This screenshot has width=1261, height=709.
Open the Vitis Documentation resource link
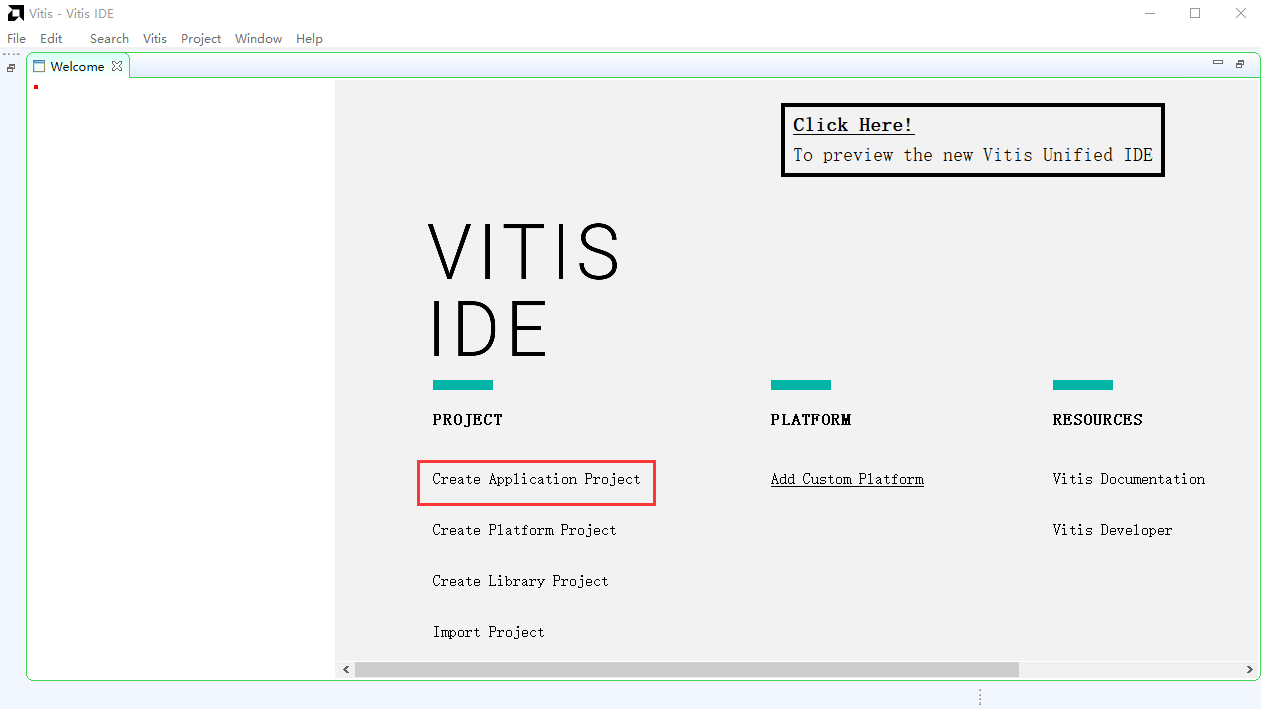point(1129,479)
